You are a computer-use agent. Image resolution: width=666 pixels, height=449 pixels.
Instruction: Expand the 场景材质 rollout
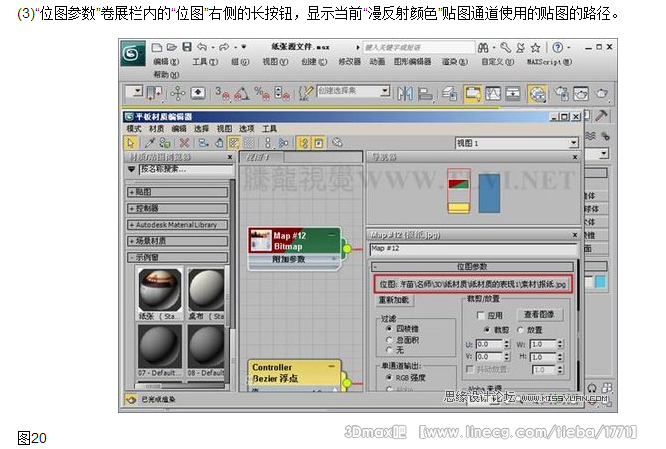177,241
